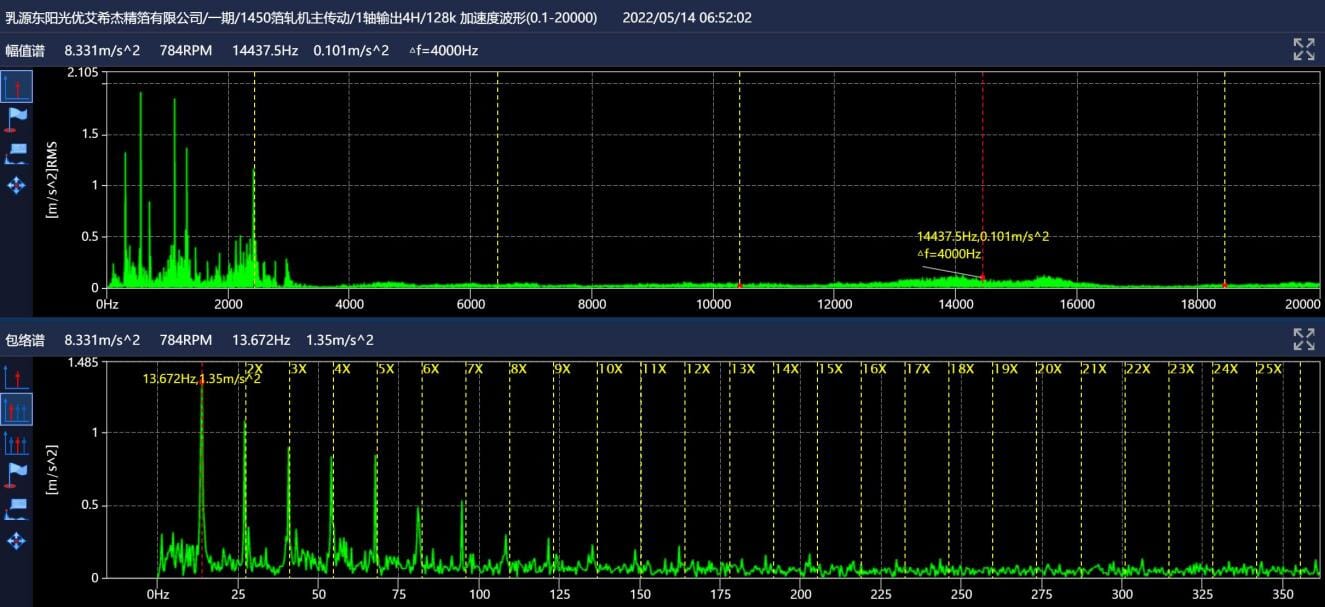The image size is (1325, 607).
Task: Click the 10X harmonic marker label
Action: click(611, 369)
